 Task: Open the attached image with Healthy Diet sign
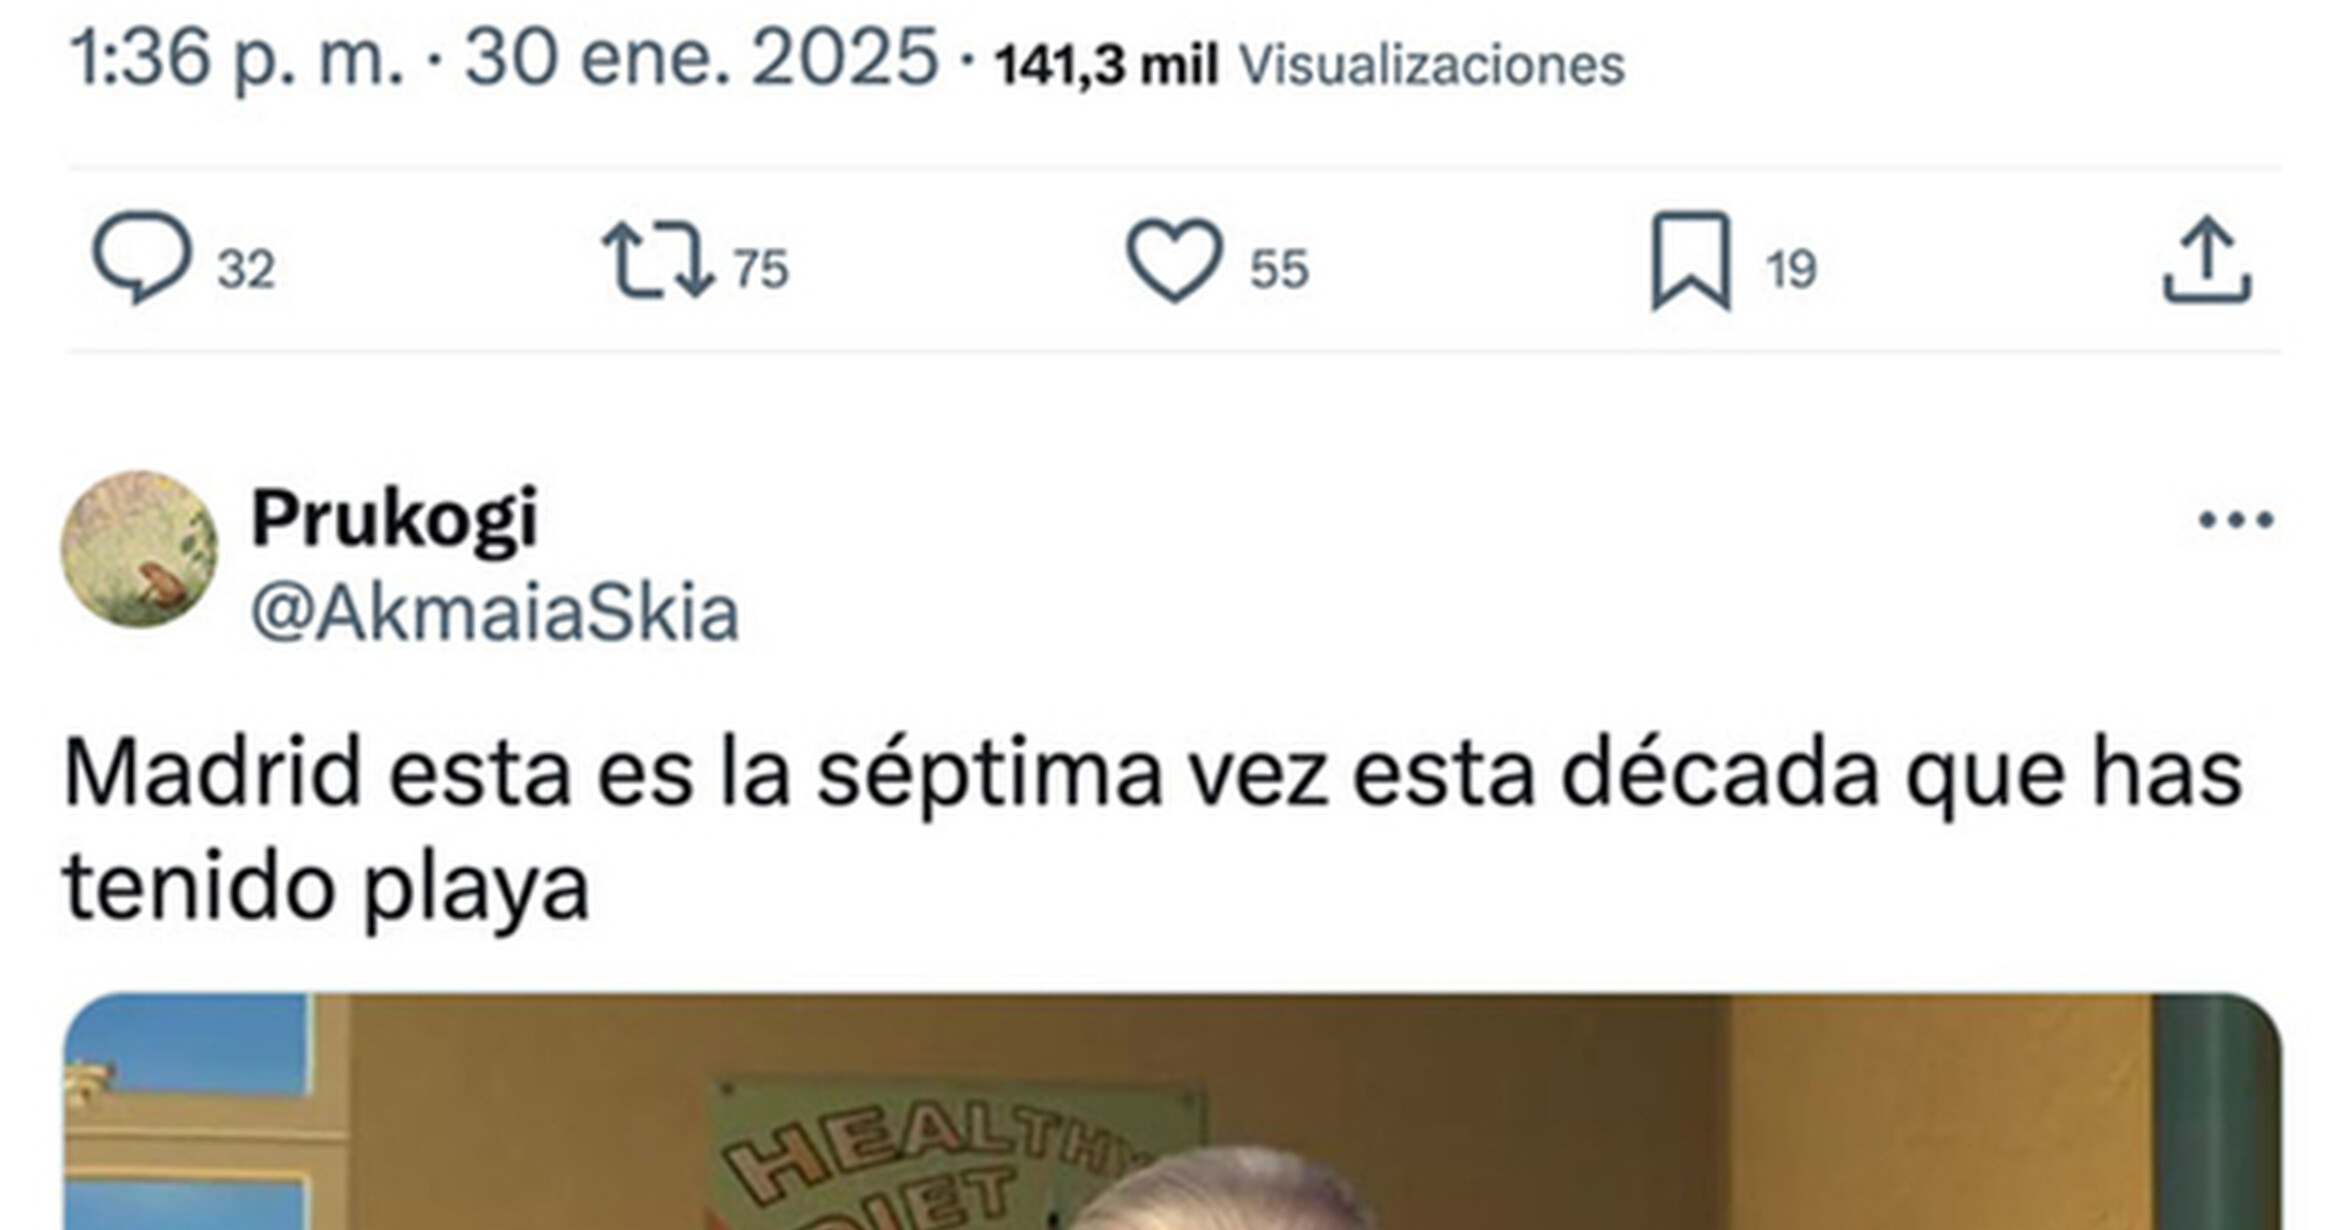click(1172, 1111)
